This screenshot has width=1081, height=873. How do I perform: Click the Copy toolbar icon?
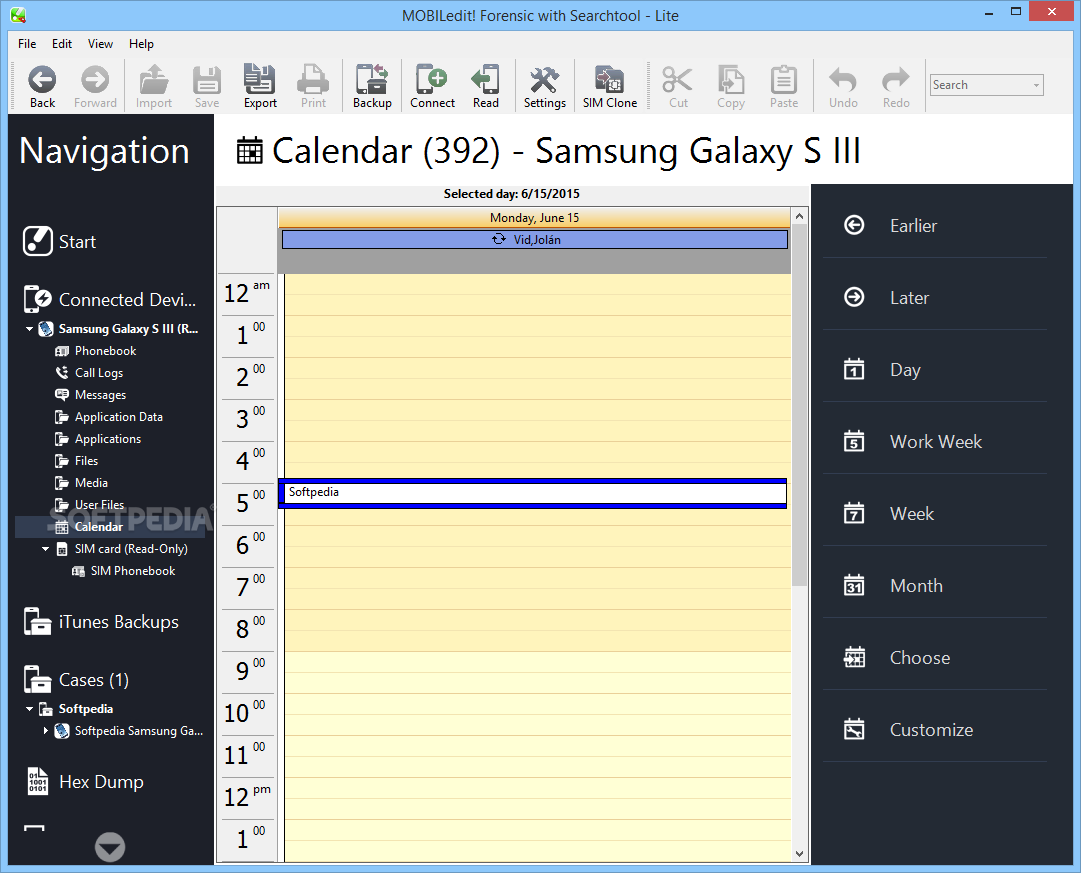731,80
